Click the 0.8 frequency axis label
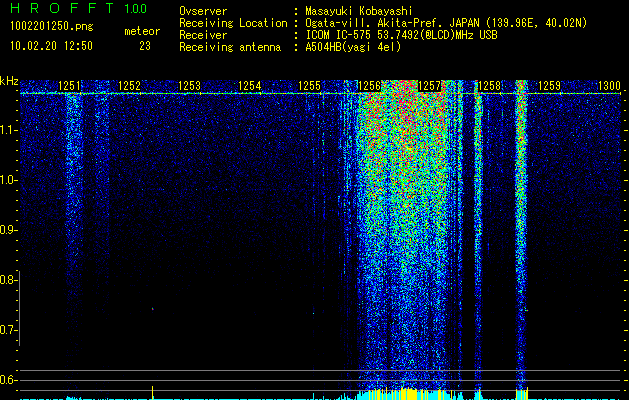Image resolution: width=629 pixels, height=400 pixels. tap(8, 280)
